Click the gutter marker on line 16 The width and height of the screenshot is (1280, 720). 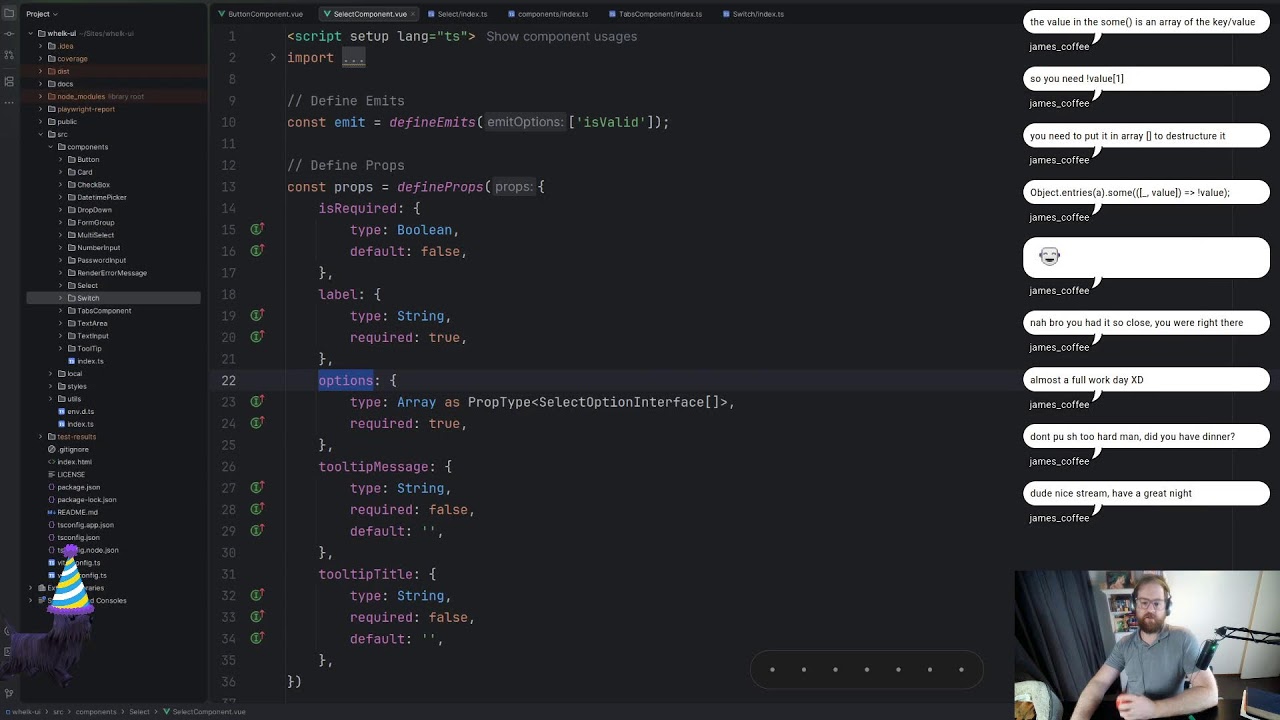point(257,251)
